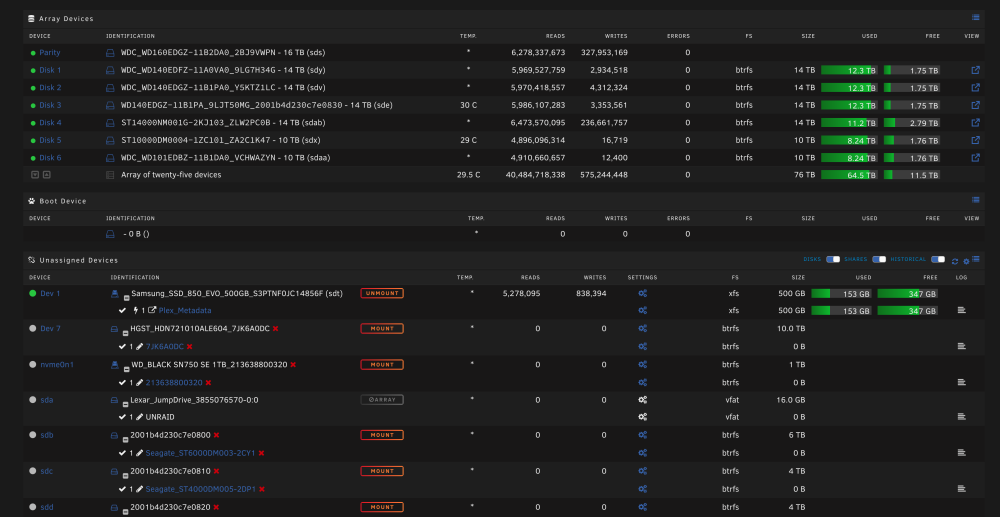
Task: Remove the HGST_HDN721010ALE604 device with red X
Action: [x=276, y=329]
